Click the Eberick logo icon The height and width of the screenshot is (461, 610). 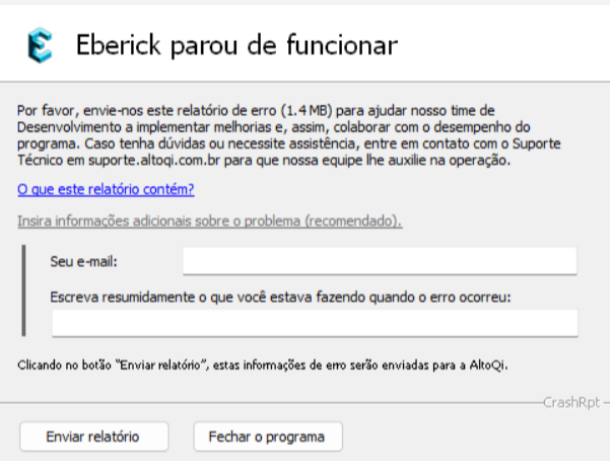coord(40,45)
